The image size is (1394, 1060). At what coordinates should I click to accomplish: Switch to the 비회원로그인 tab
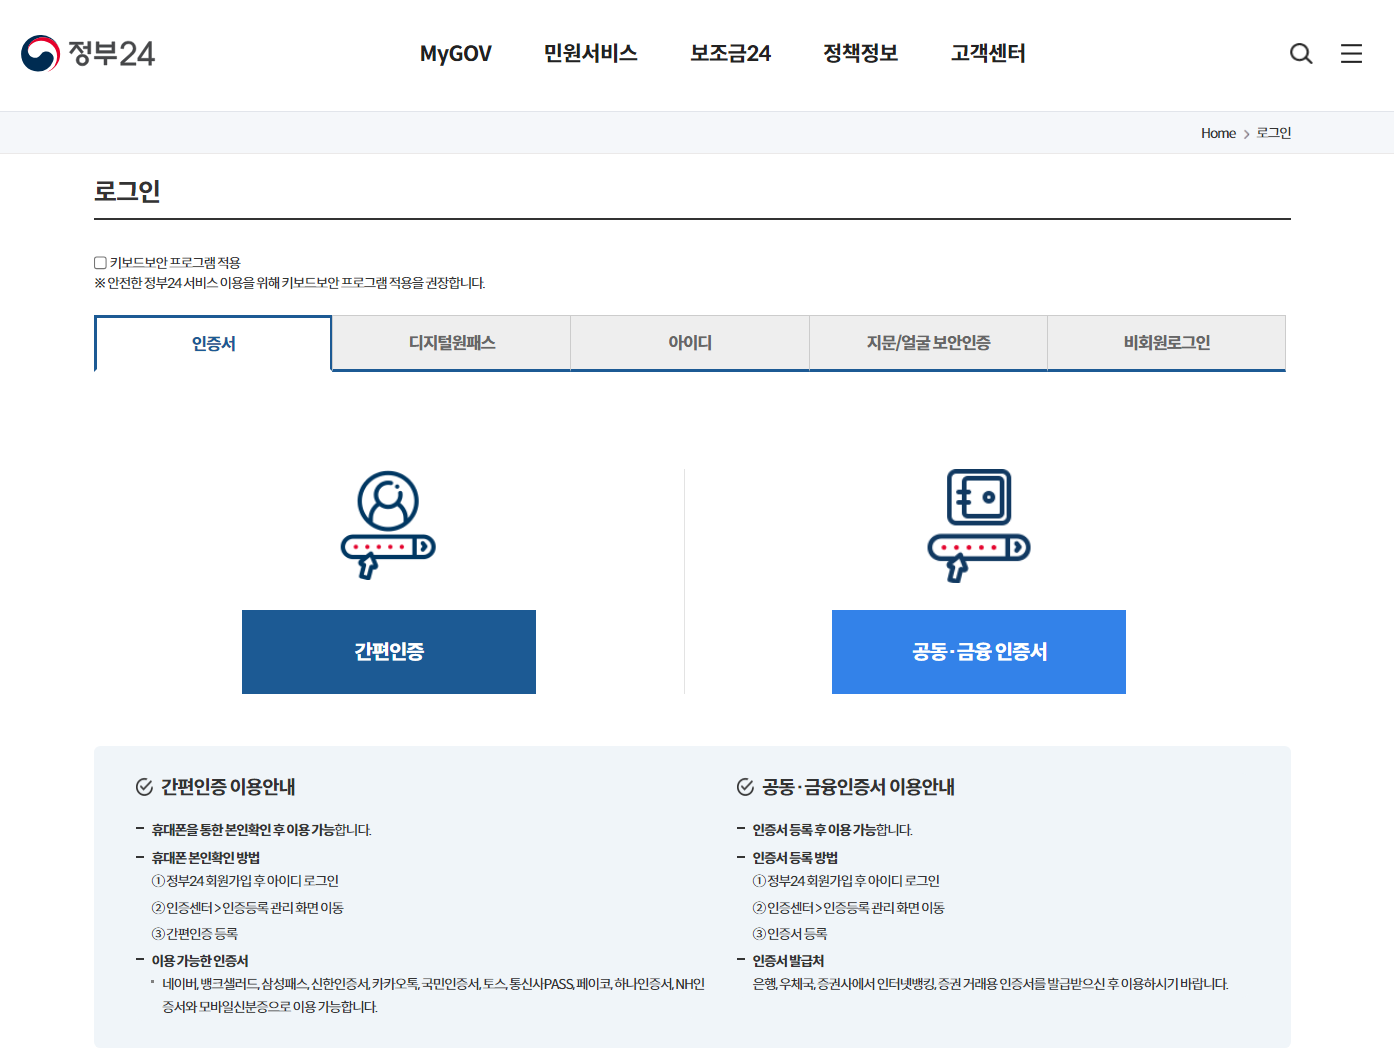1167,343
